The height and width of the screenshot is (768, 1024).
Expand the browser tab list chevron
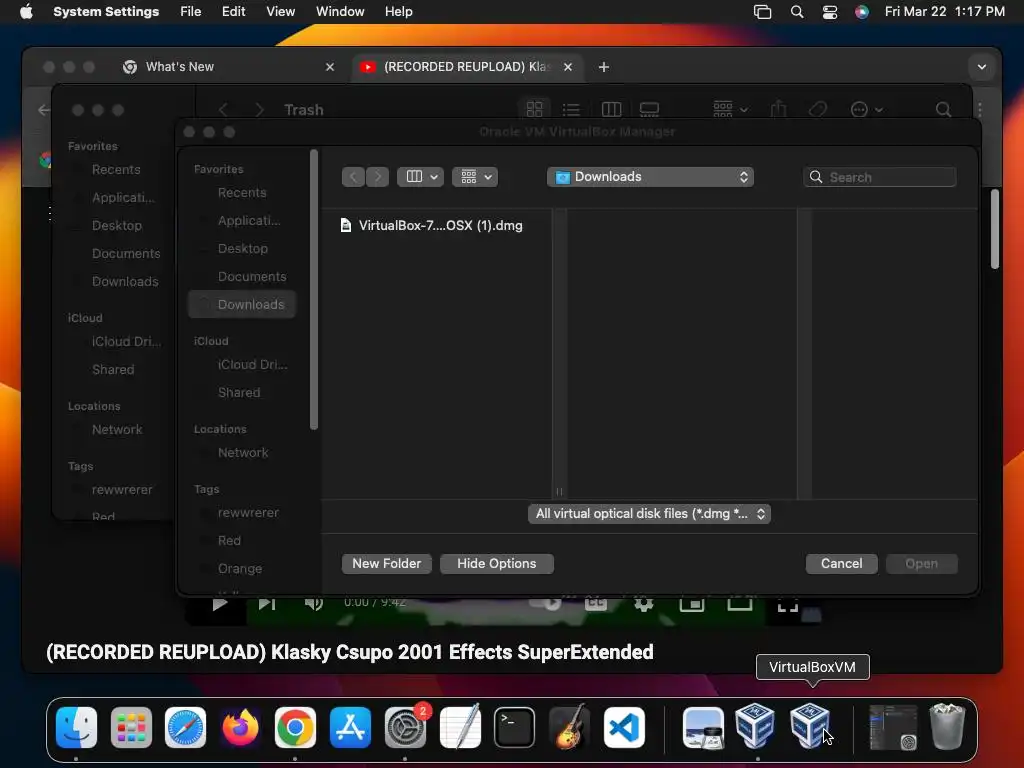tap(982, 67)
